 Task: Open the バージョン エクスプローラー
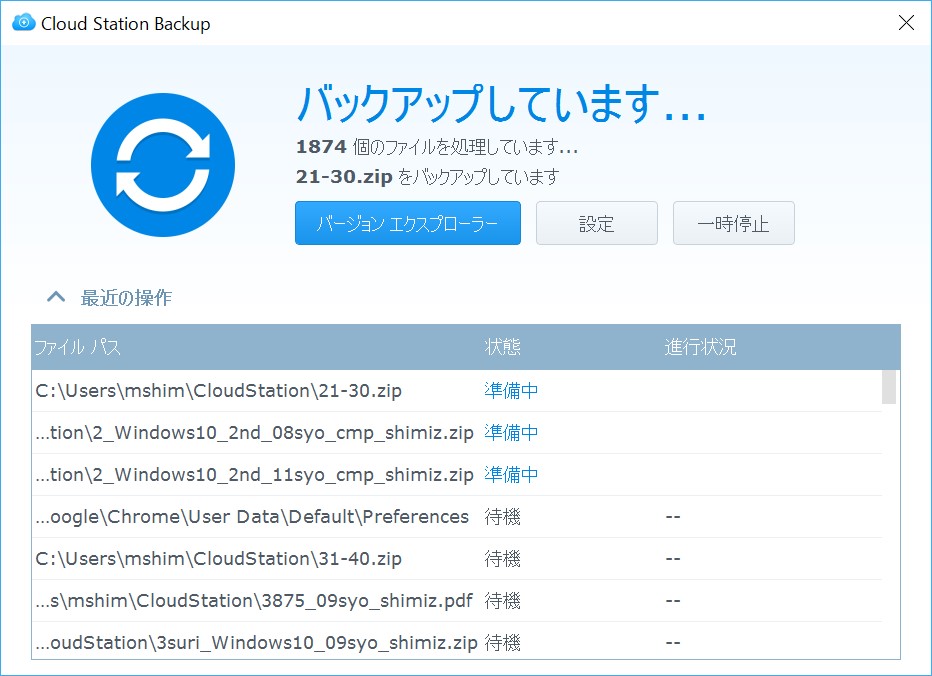pyautogui.click(x=407, y=223)
